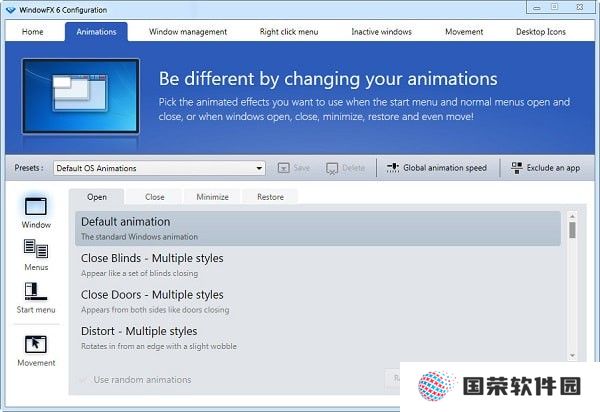Click the Window label under sidebar icon
The height and width of the screenshot is (412, 600).
(x=36, y=225)
